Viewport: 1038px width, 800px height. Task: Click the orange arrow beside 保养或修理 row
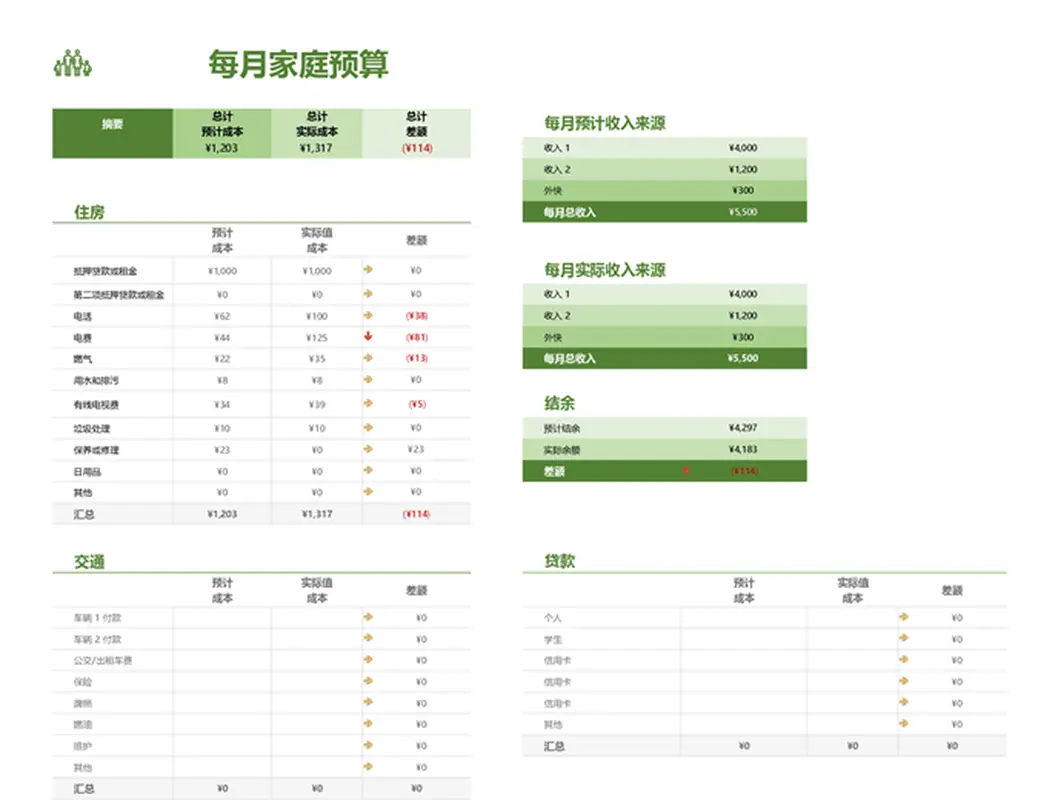click(x=369, y=448)
